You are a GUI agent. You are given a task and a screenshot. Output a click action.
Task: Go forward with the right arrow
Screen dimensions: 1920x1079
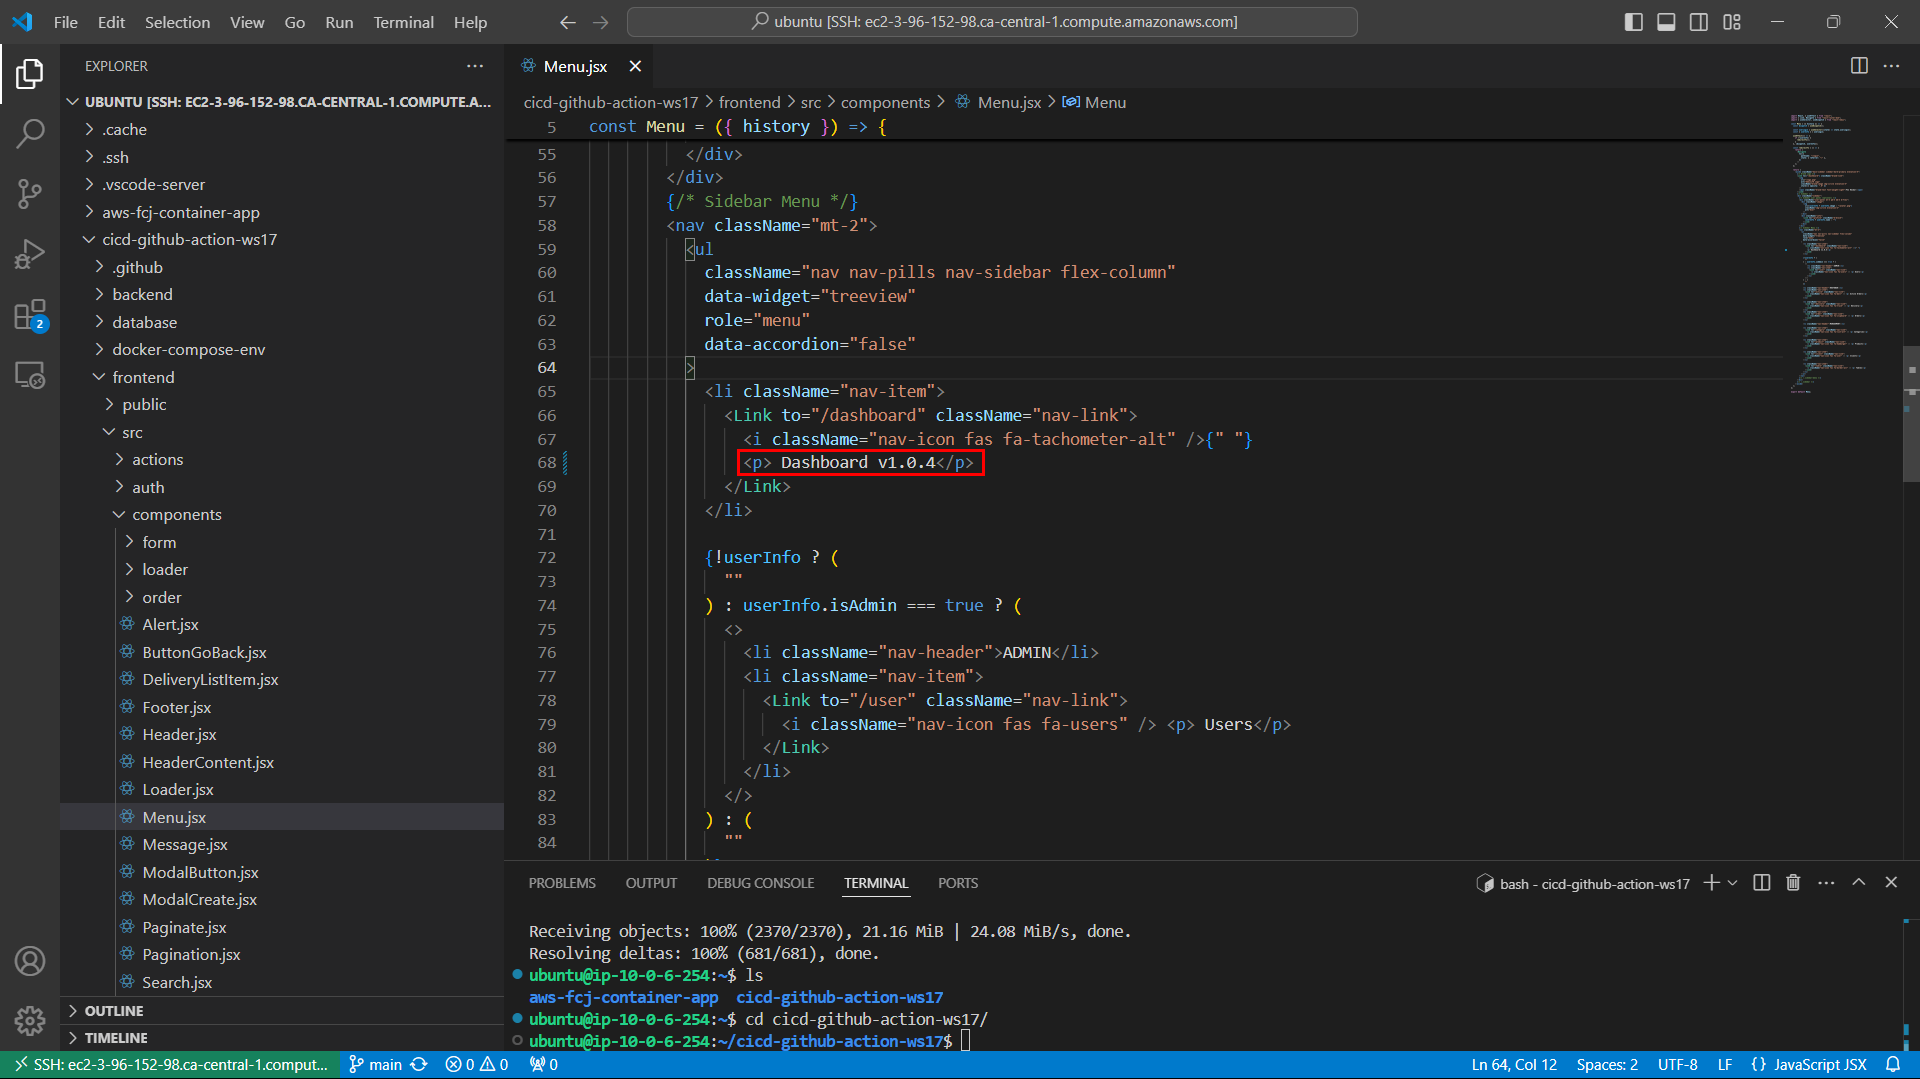coord(601,22)
